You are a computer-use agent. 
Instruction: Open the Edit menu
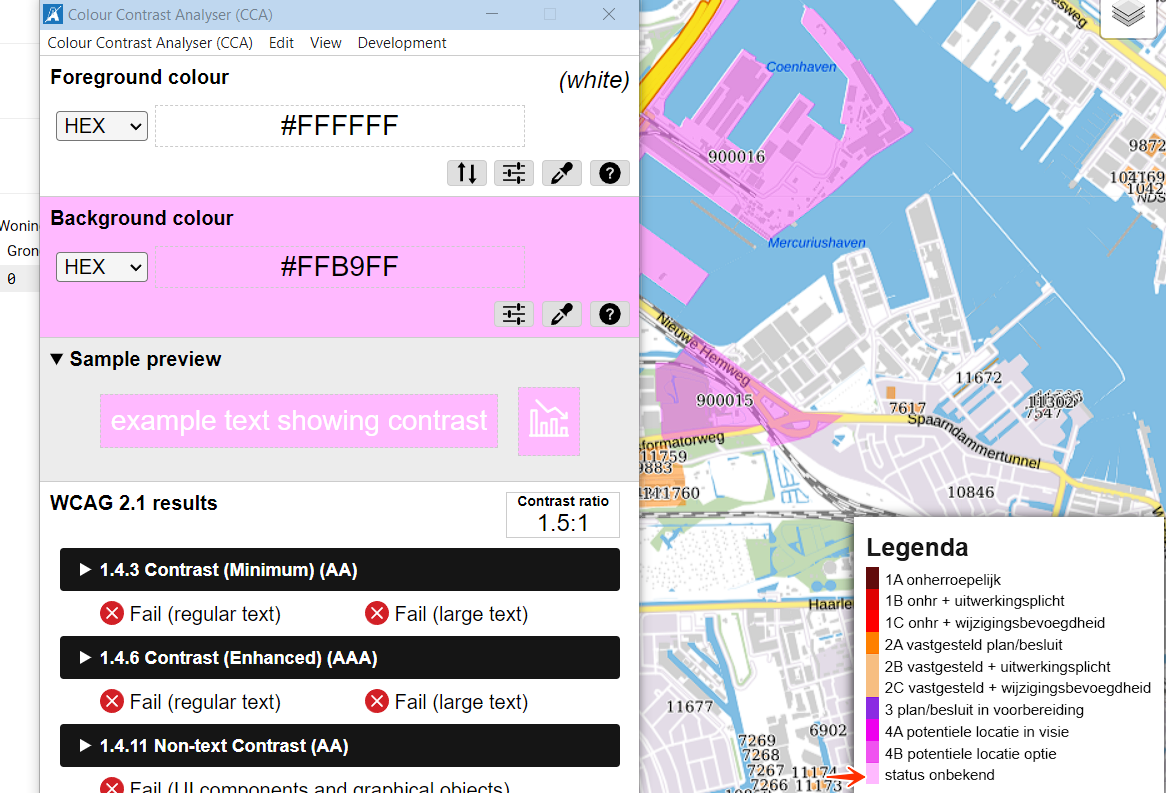pyautogui.click(x=281, y=43)
